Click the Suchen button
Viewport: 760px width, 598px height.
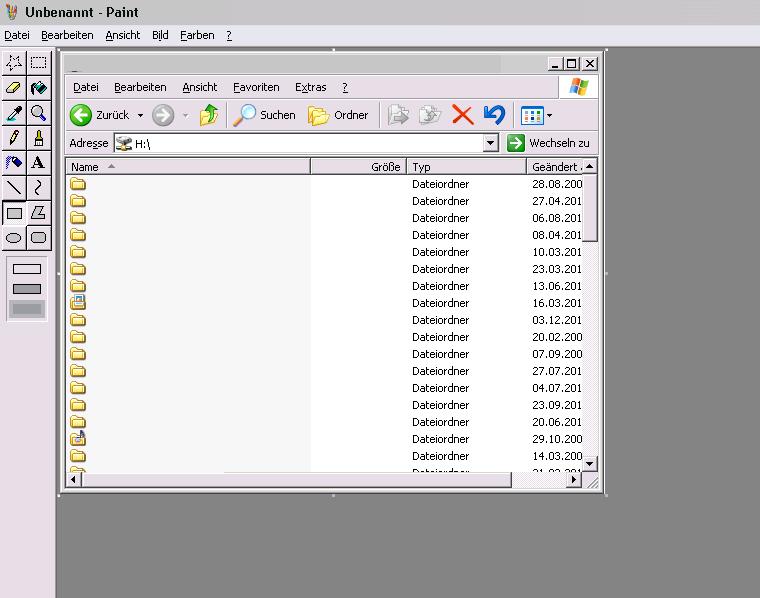click(265, 115)
